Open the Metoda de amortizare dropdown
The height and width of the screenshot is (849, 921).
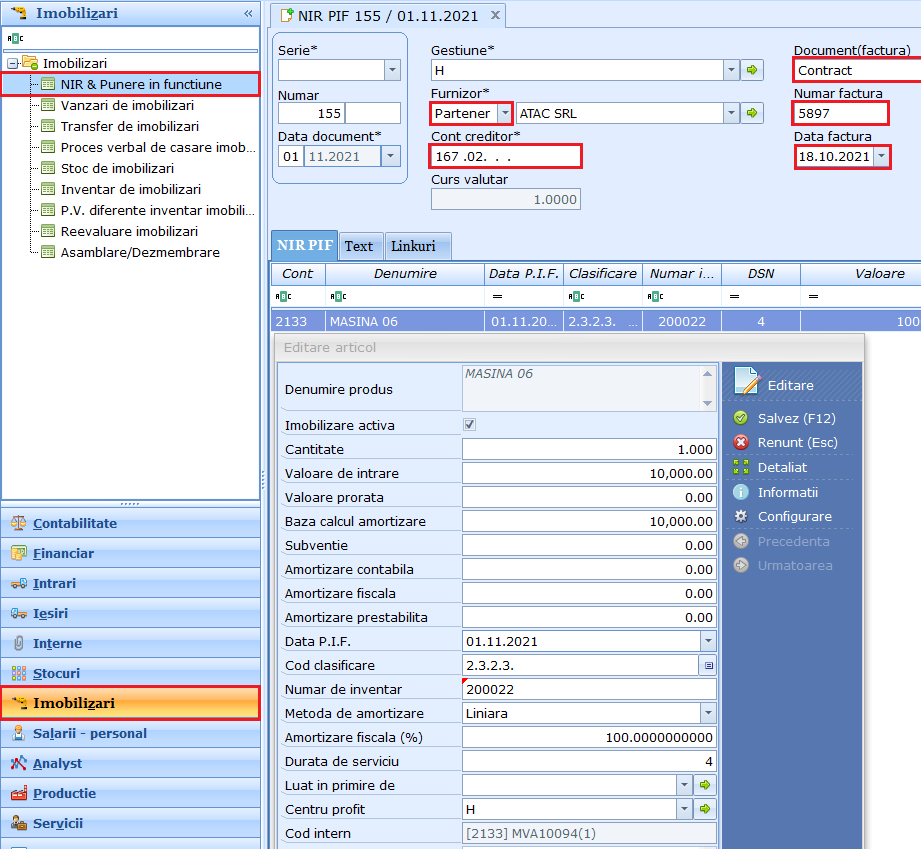click(x=708, y=713)
